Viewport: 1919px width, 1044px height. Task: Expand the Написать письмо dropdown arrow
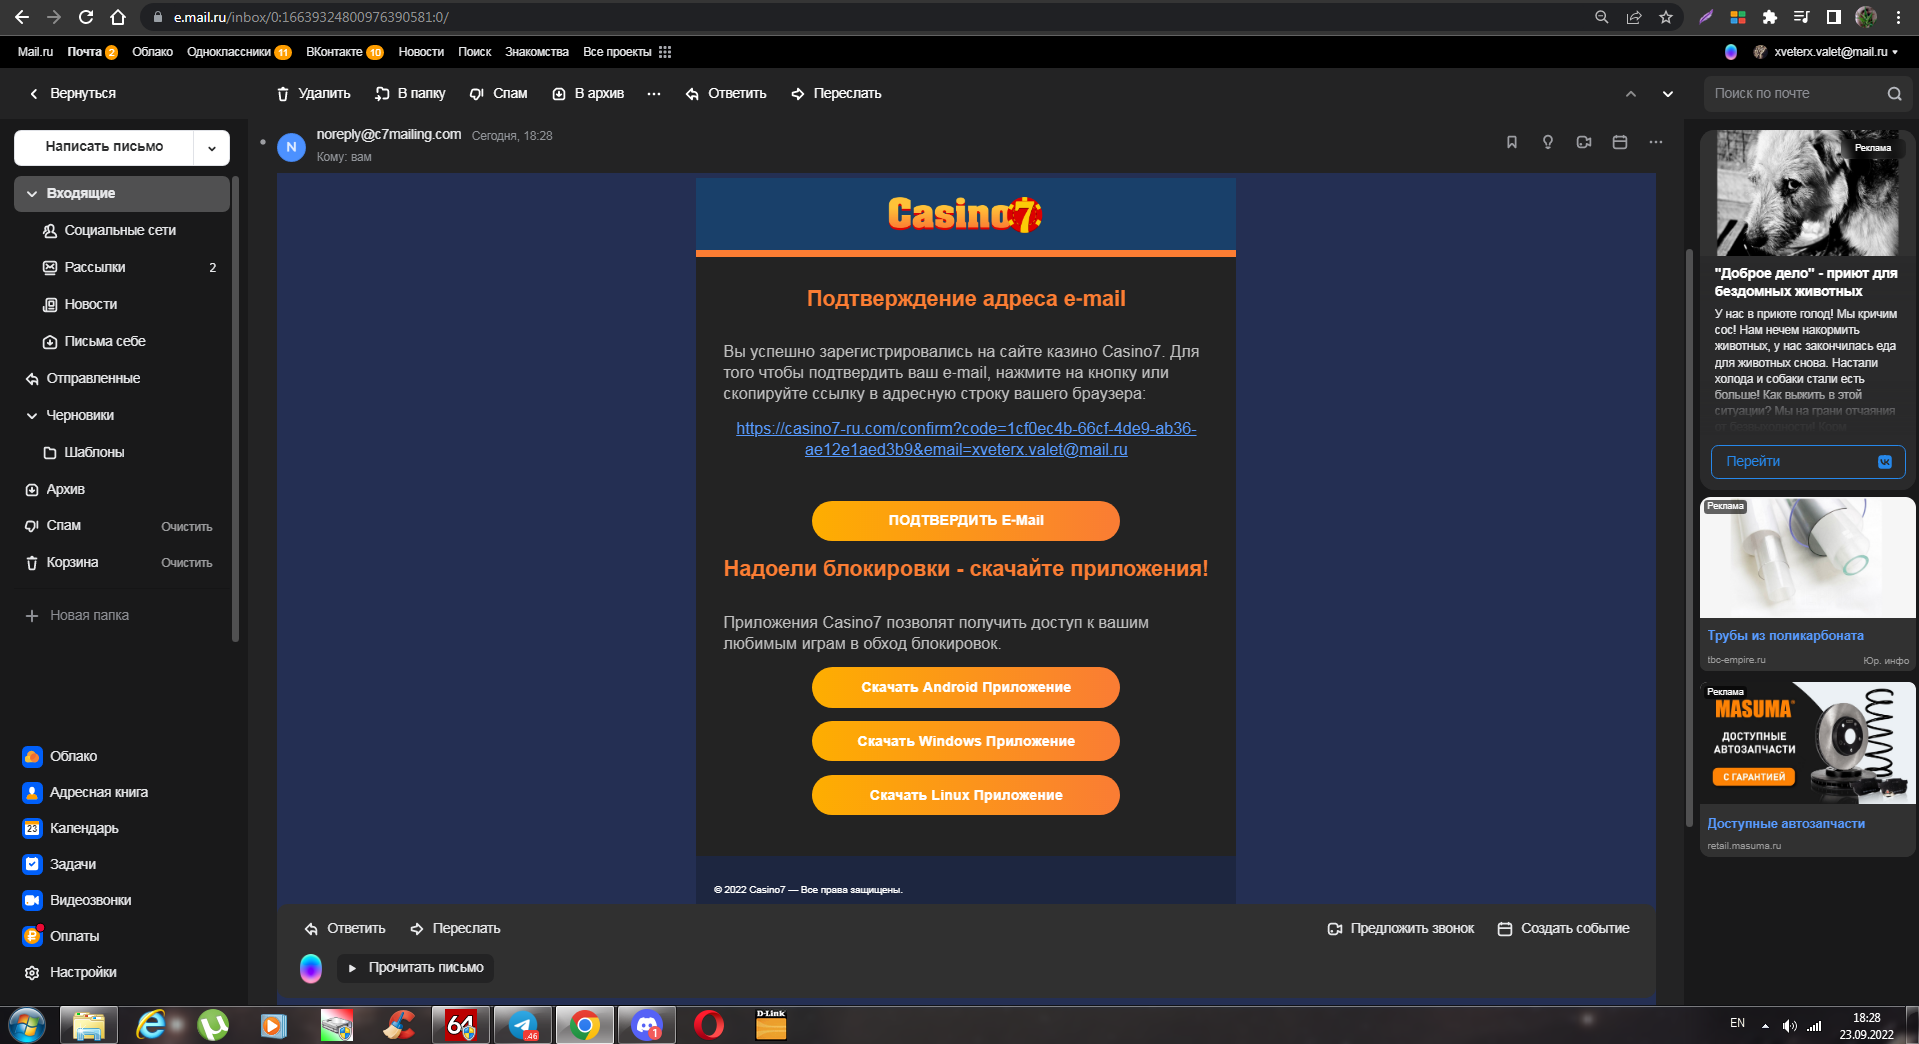pyautogui.click(x=212, y=148)
